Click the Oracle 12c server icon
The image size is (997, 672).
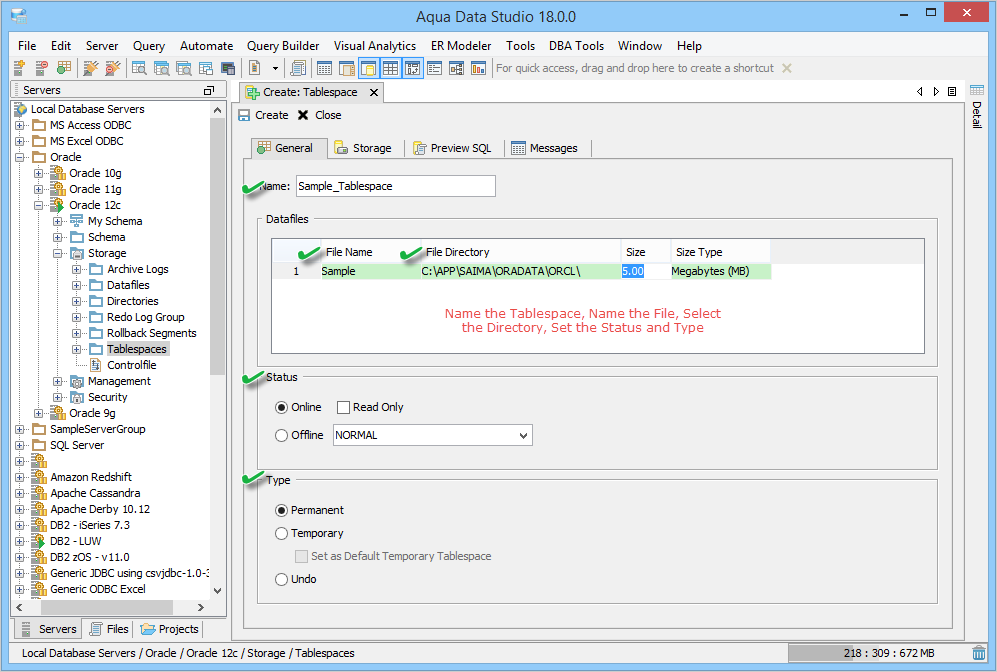click(57, 205)
